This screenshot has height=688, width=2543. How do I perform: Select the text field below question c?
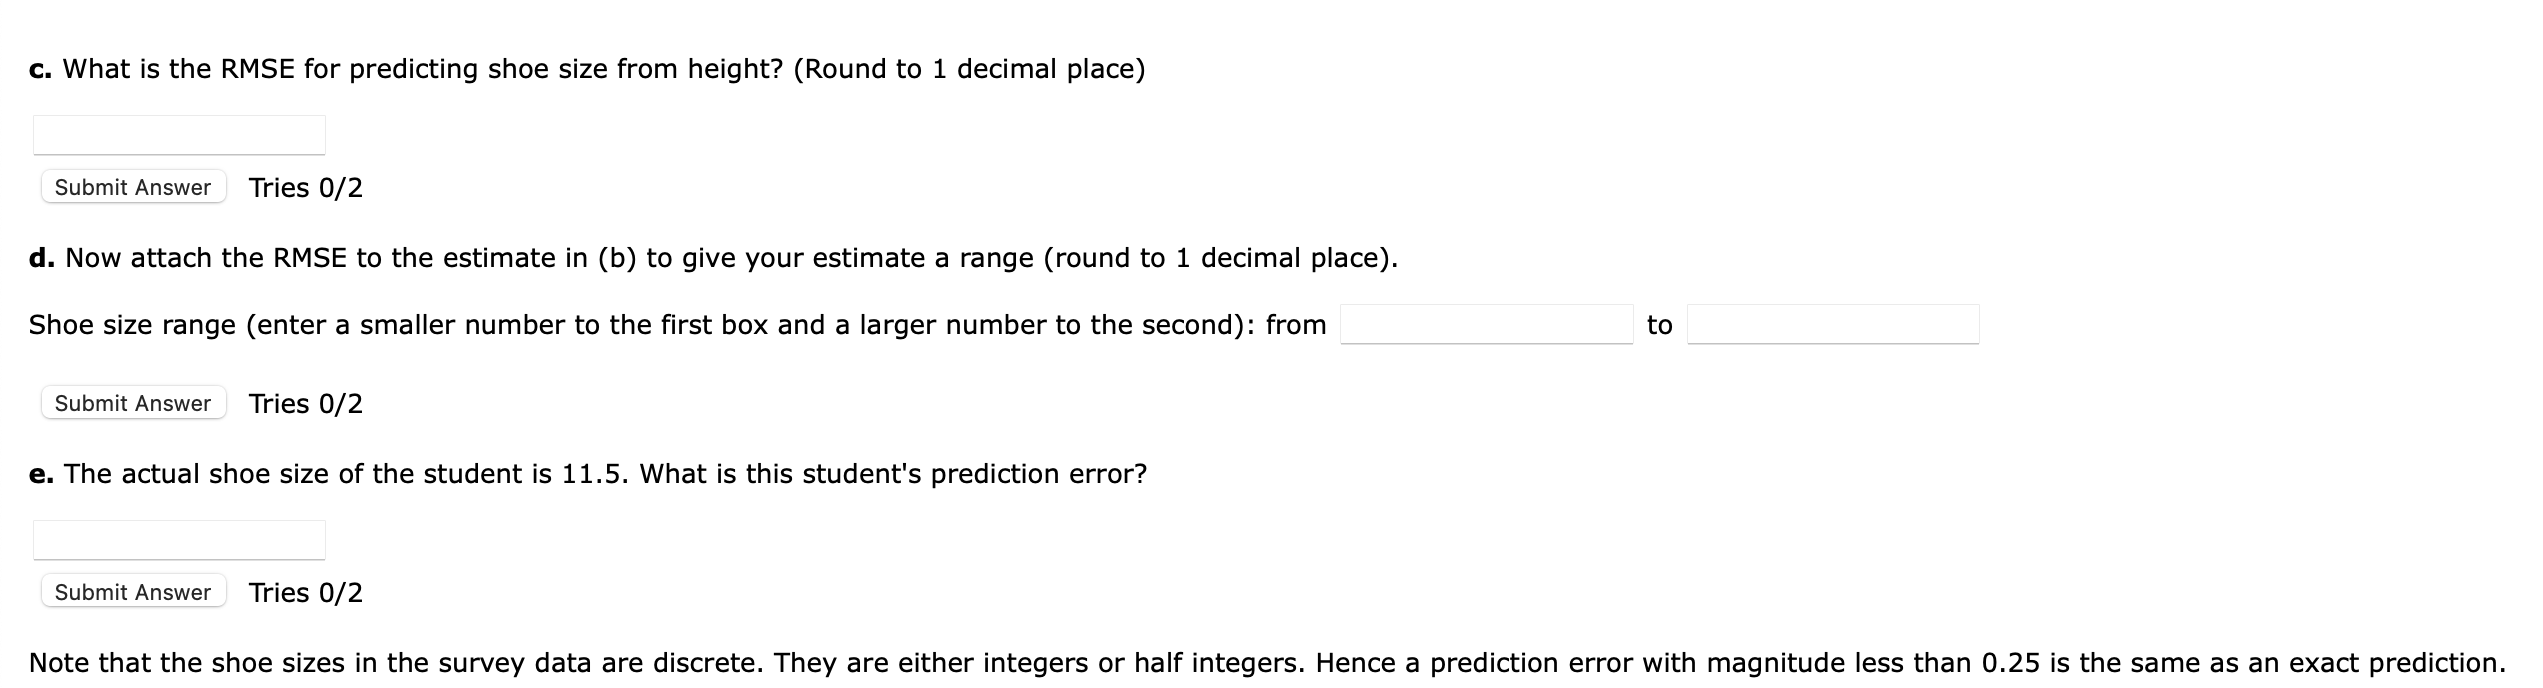coord(178,133)
